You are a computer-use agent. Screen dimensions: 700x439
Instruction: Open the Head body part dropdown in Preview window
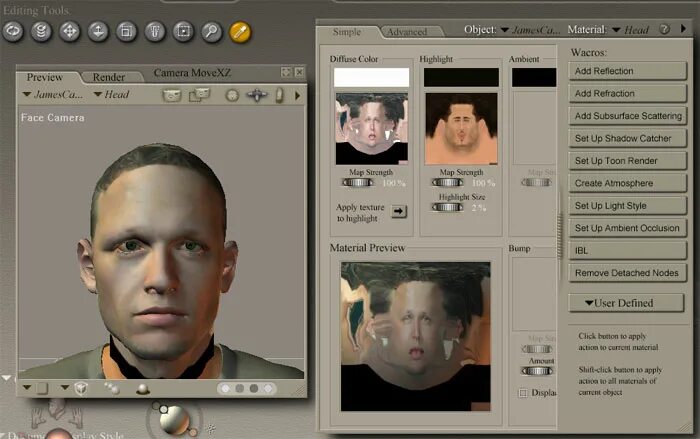pos(111,95)
